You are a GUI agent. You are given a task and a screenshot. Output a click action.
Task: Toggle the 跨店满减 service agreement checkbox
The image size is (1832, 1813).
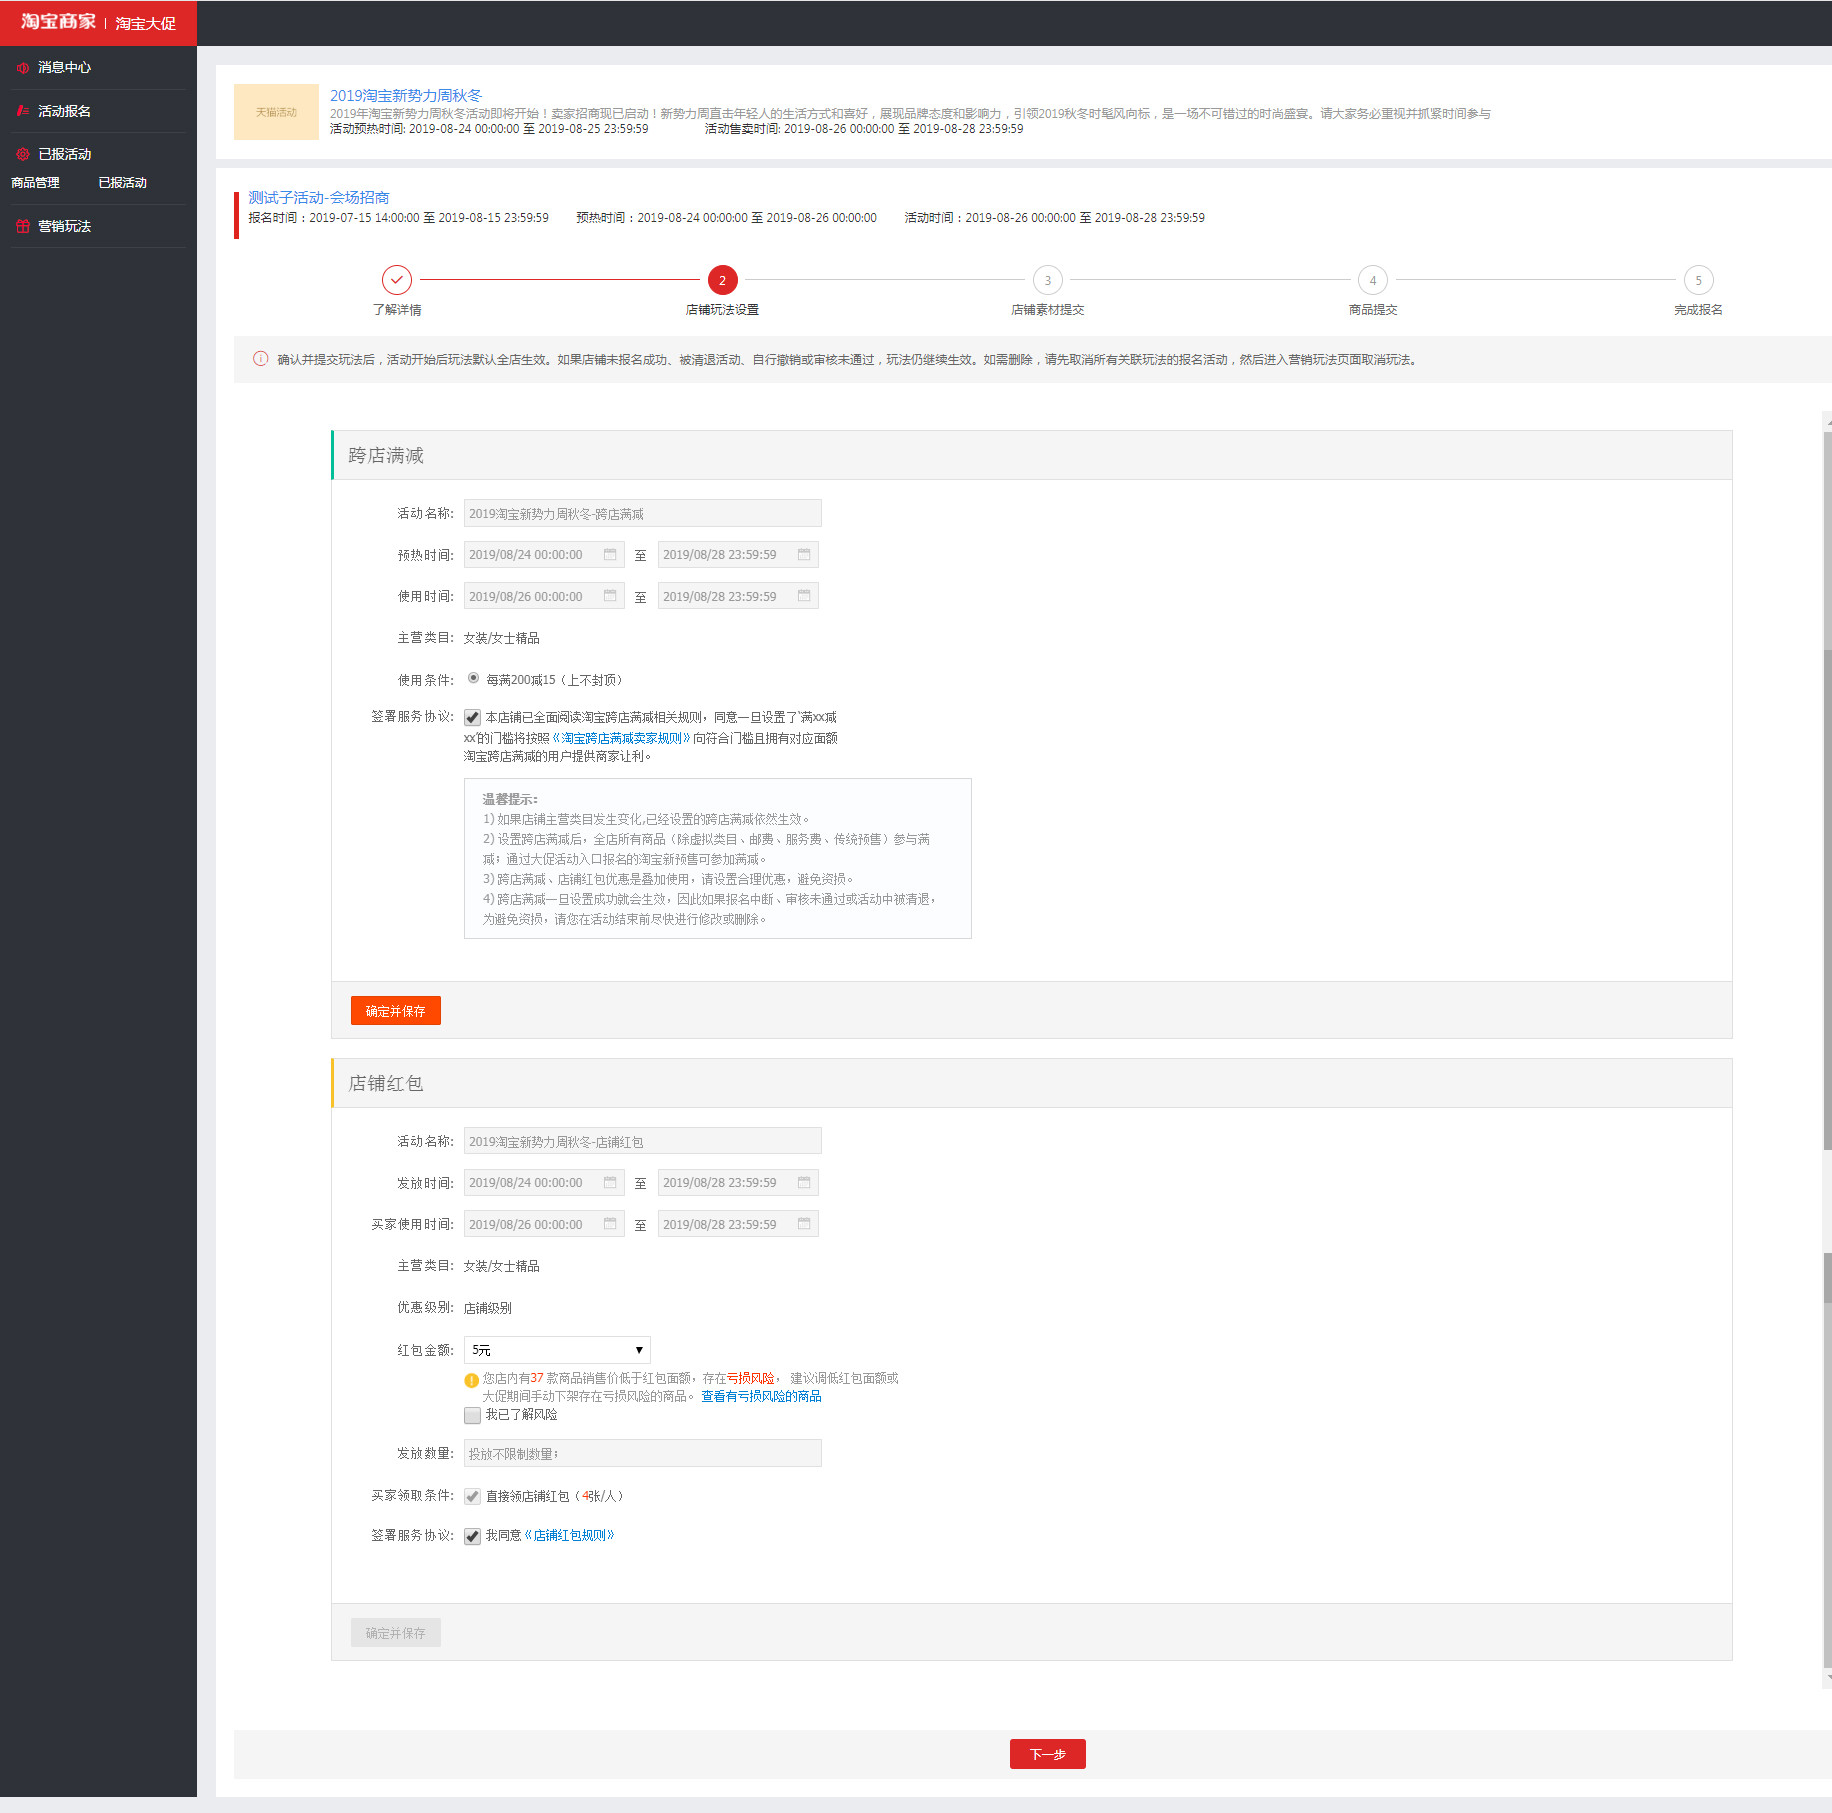472,717
